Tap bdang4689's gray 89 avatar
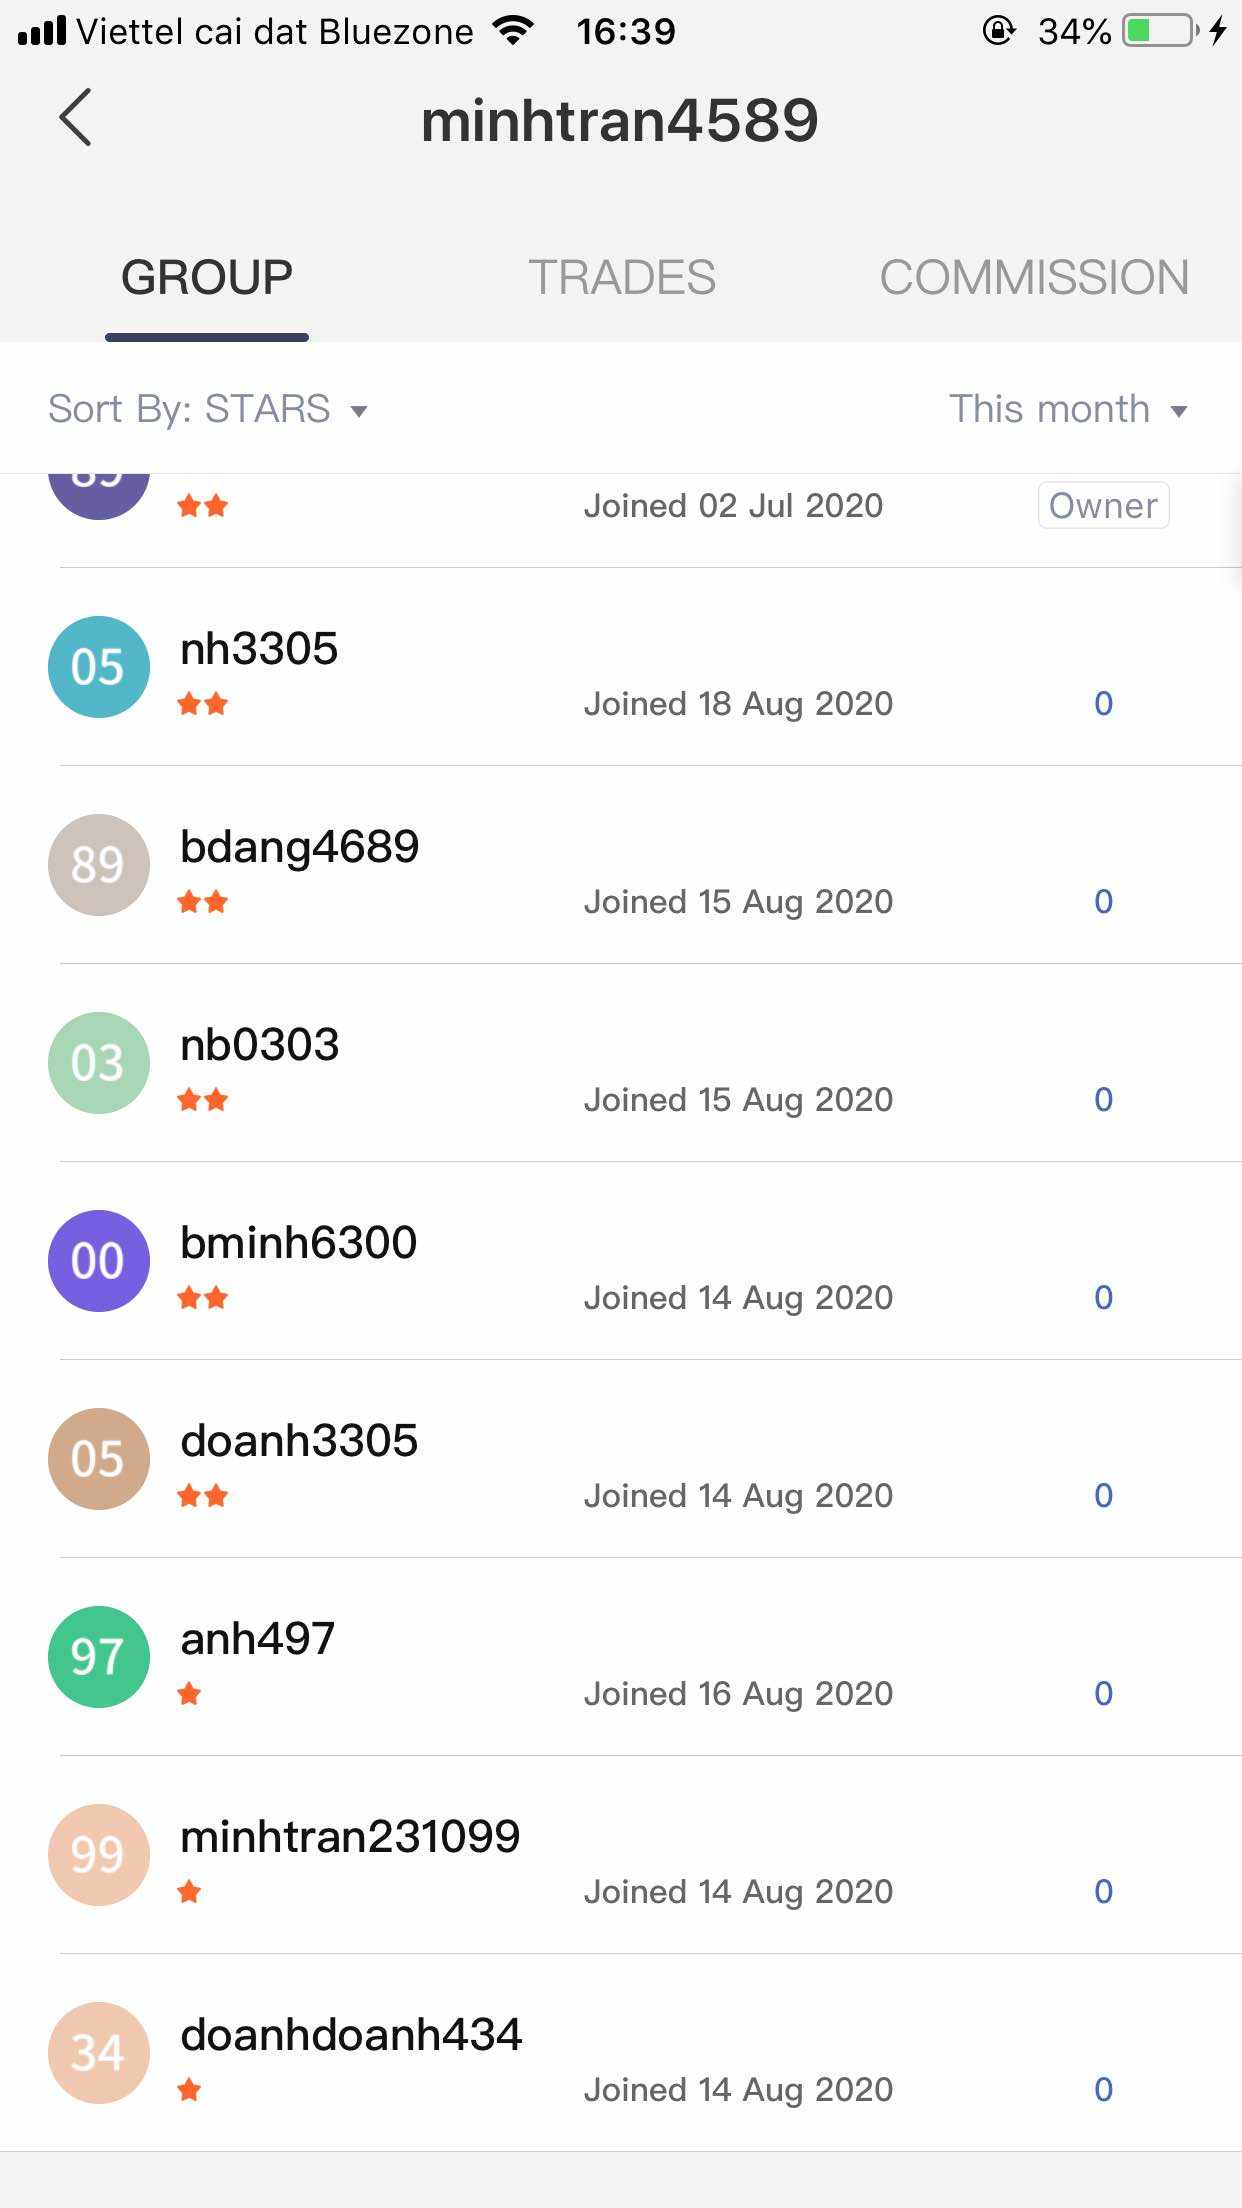The width and height of the screenshot is (1242, 2208). (x=98, y=865)
